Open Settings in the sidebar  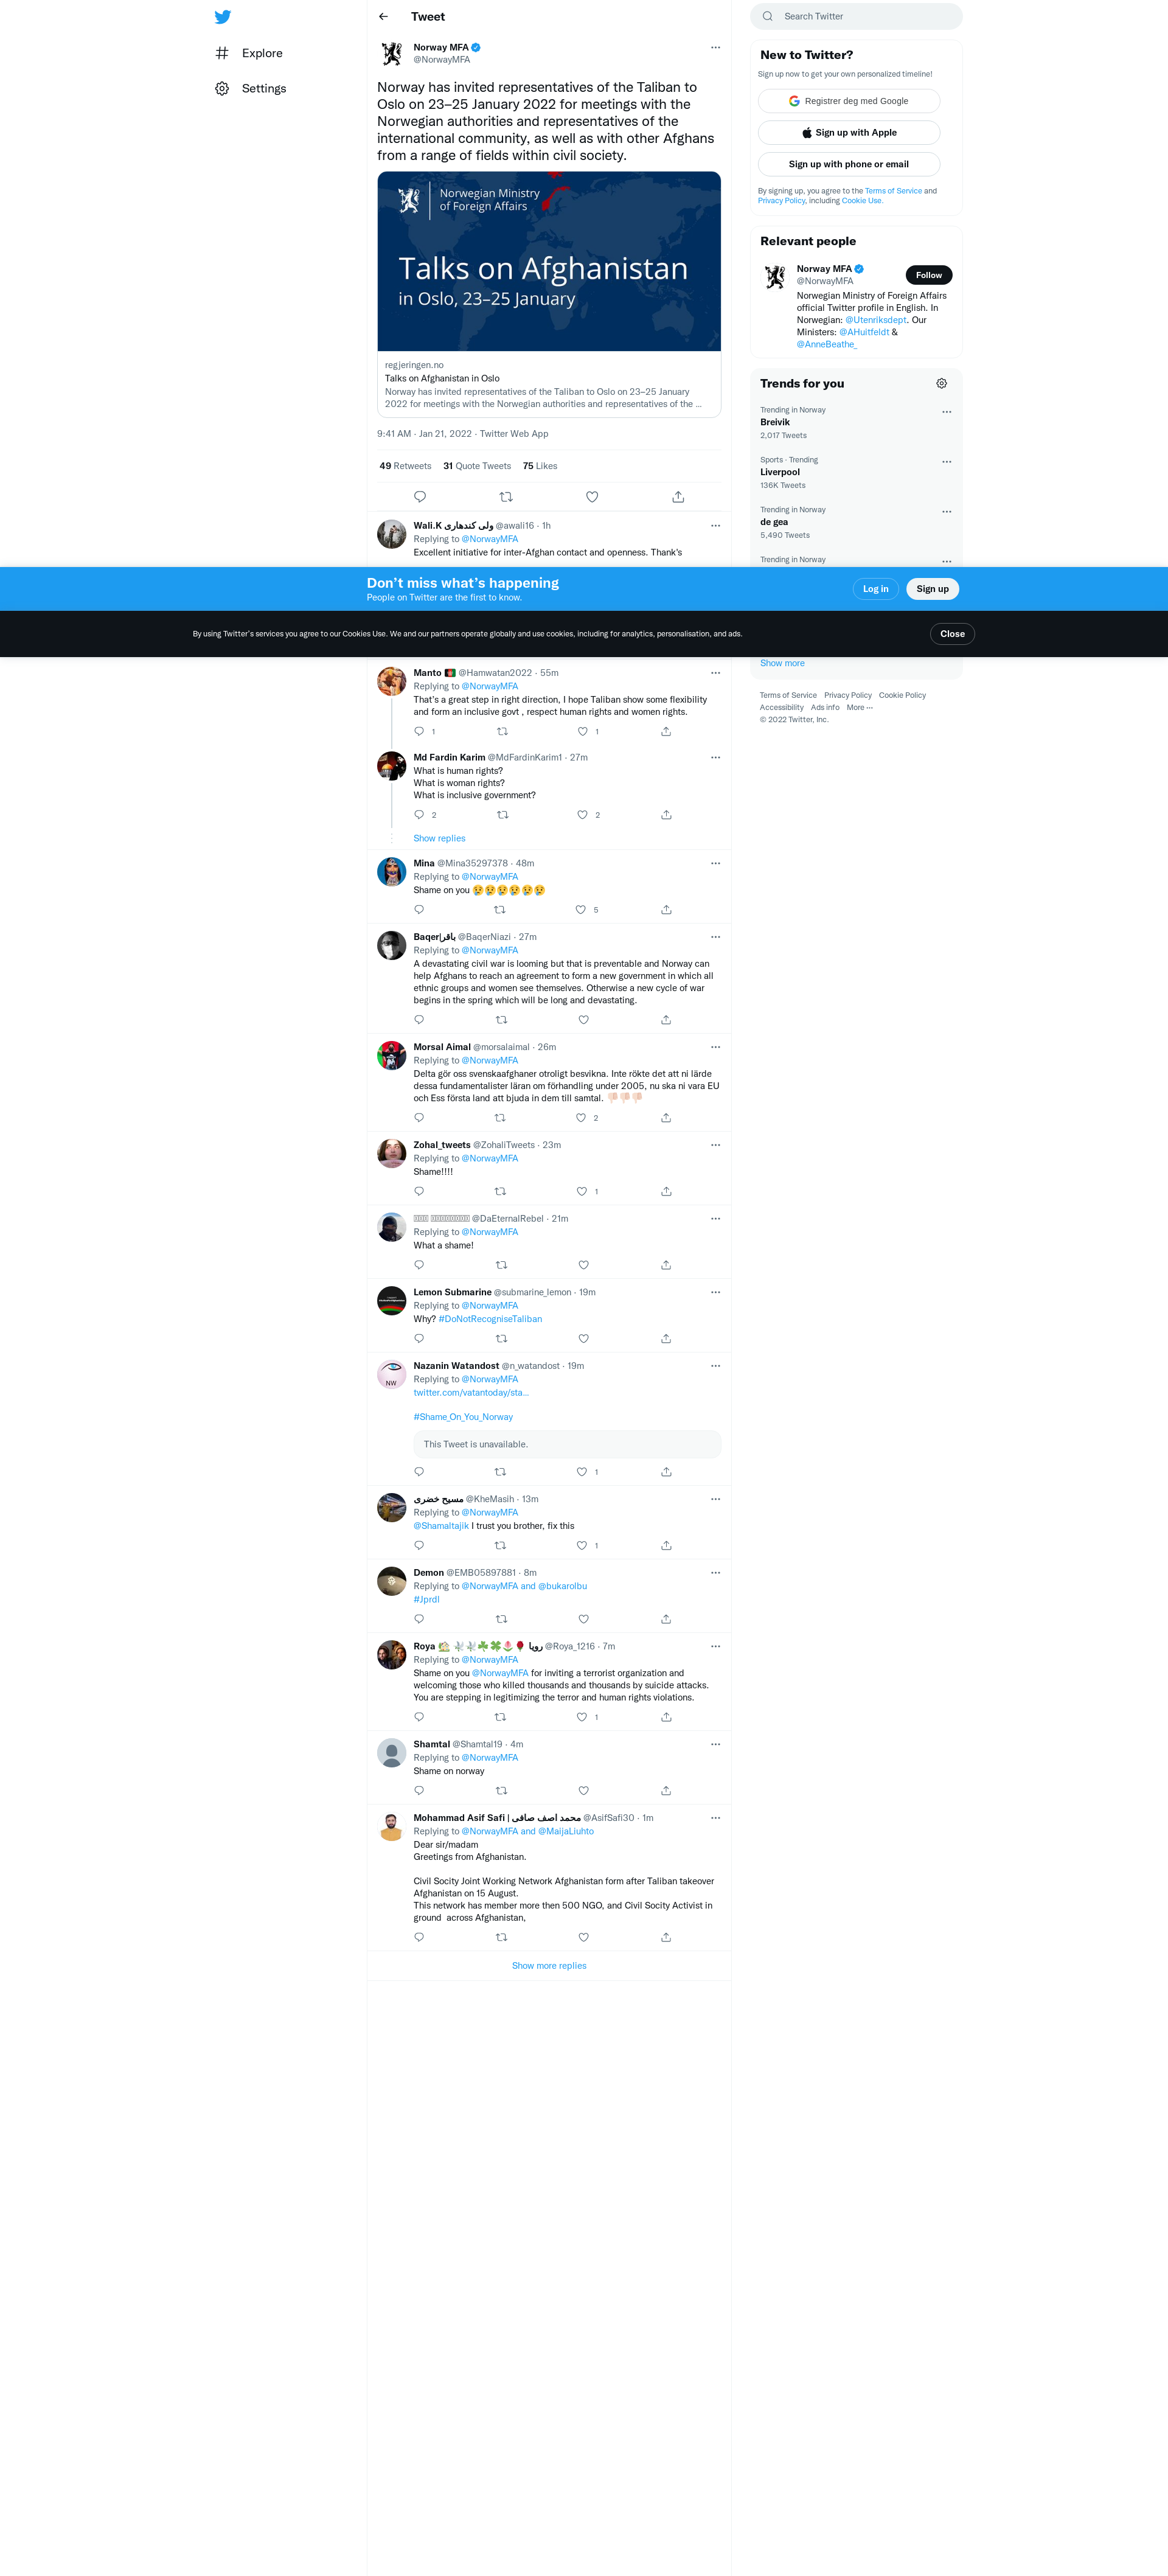(x=251, y=89)
